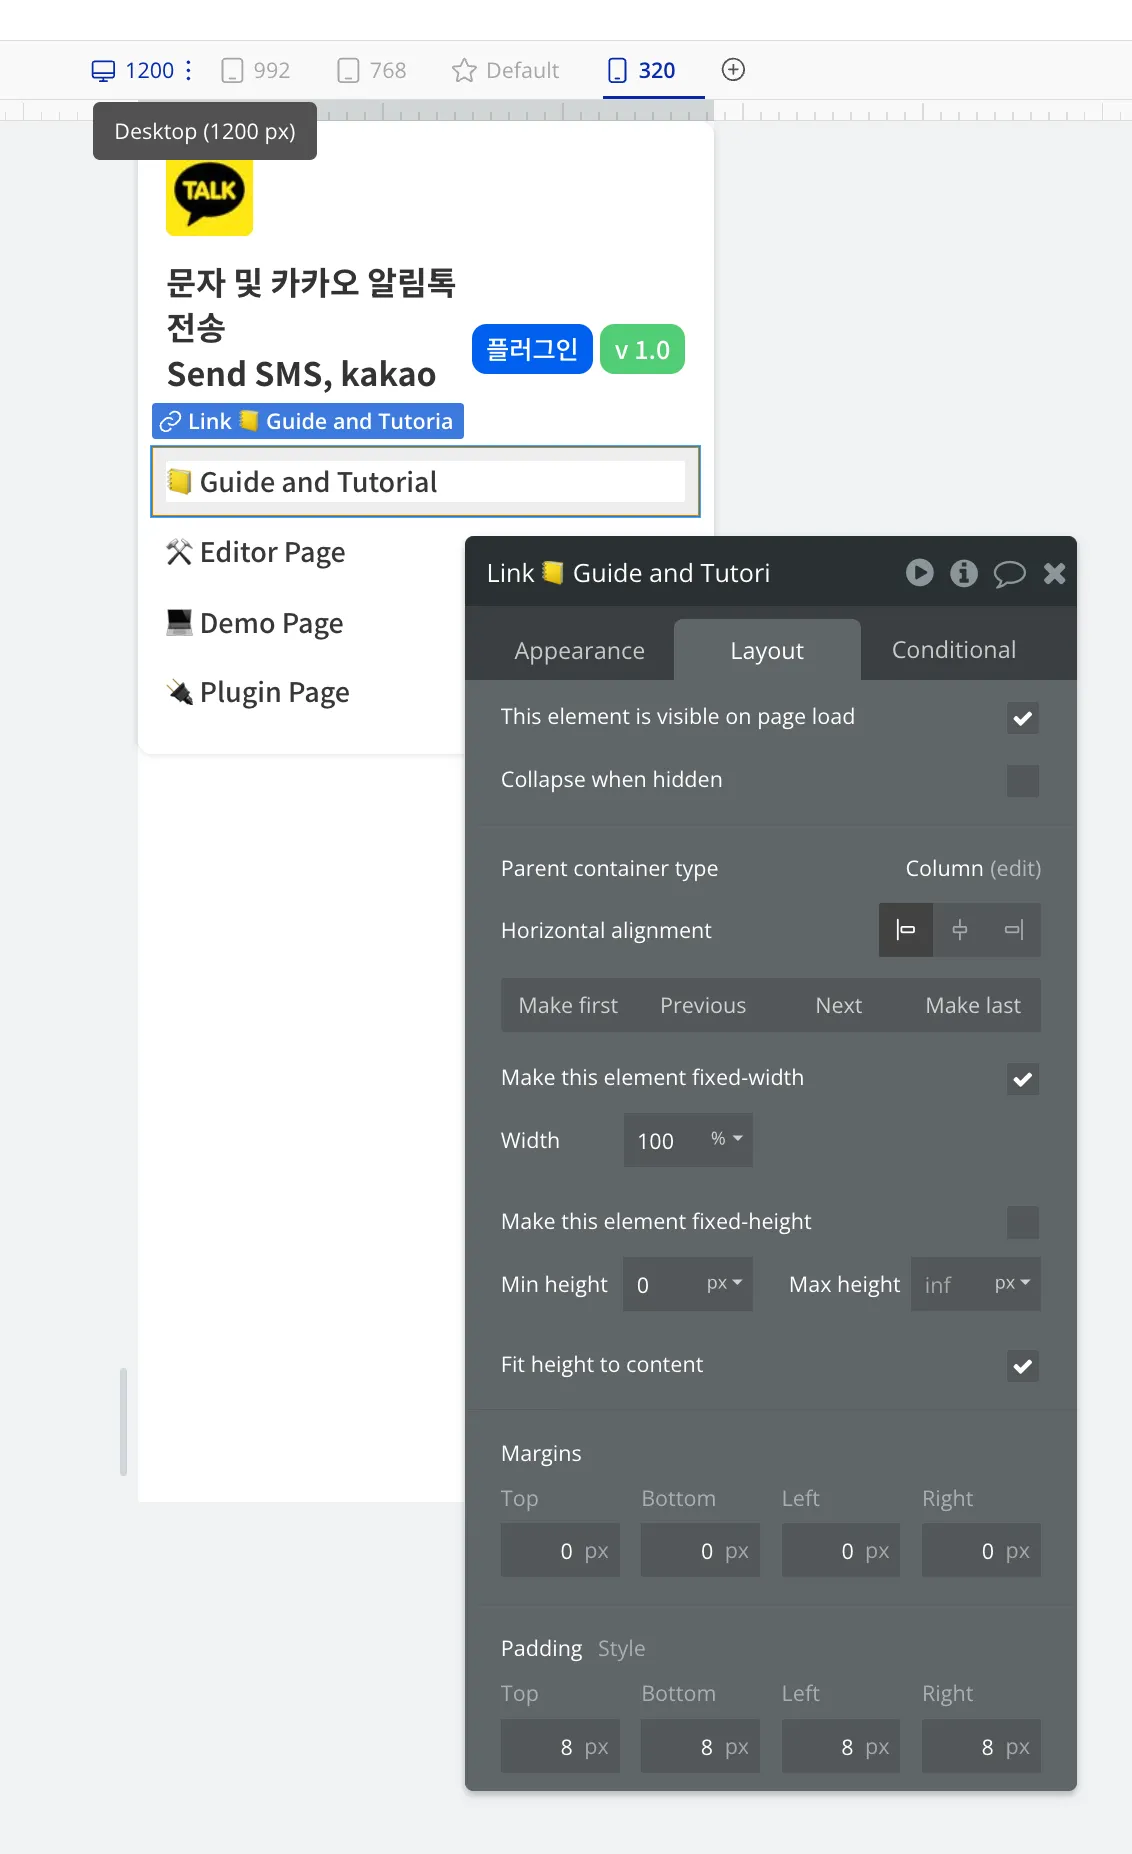Screen dimensions: 1132x1854
Task: Open the Width unit dropdown
Action: coord(727,1139)
